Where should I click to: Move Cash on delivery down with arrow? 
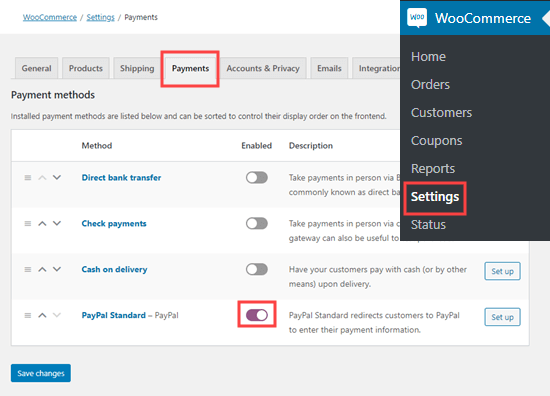pyautogui.click(x=57, y=269)
